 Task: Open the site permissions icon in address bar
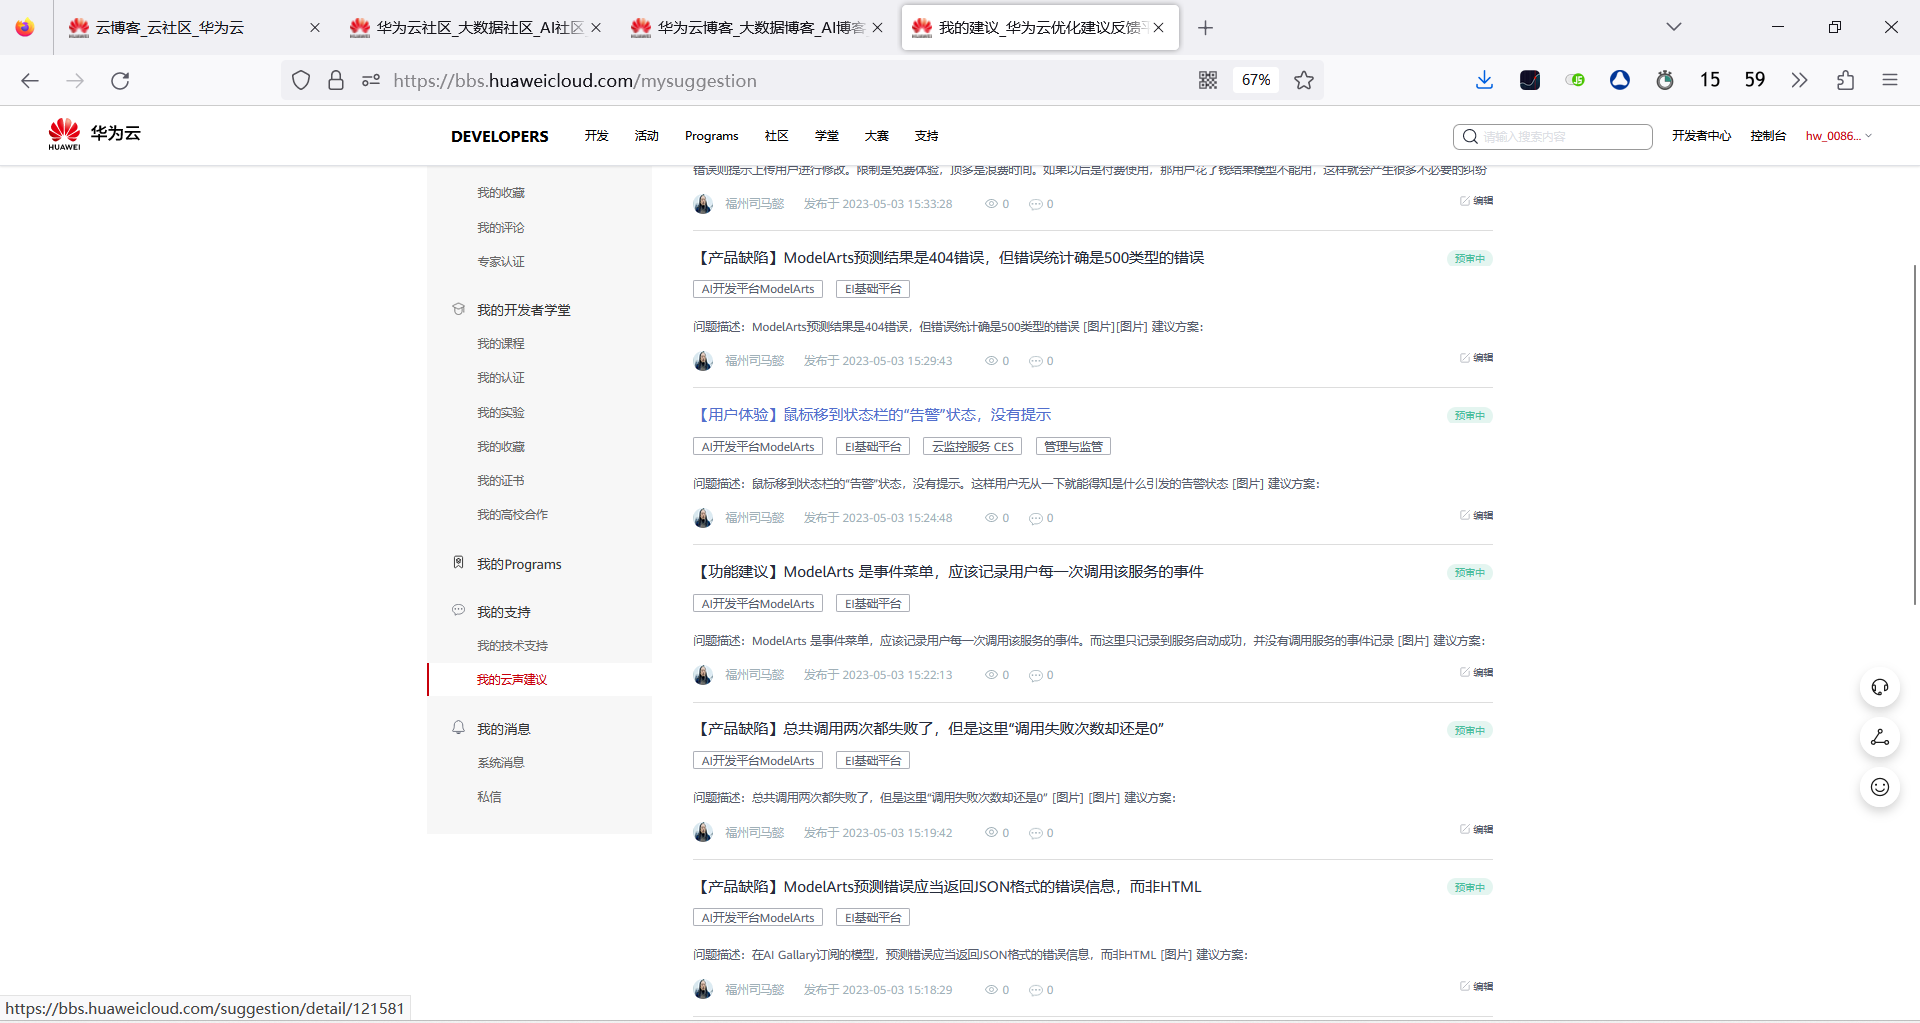pyautogui.click(x=371, y=80)
